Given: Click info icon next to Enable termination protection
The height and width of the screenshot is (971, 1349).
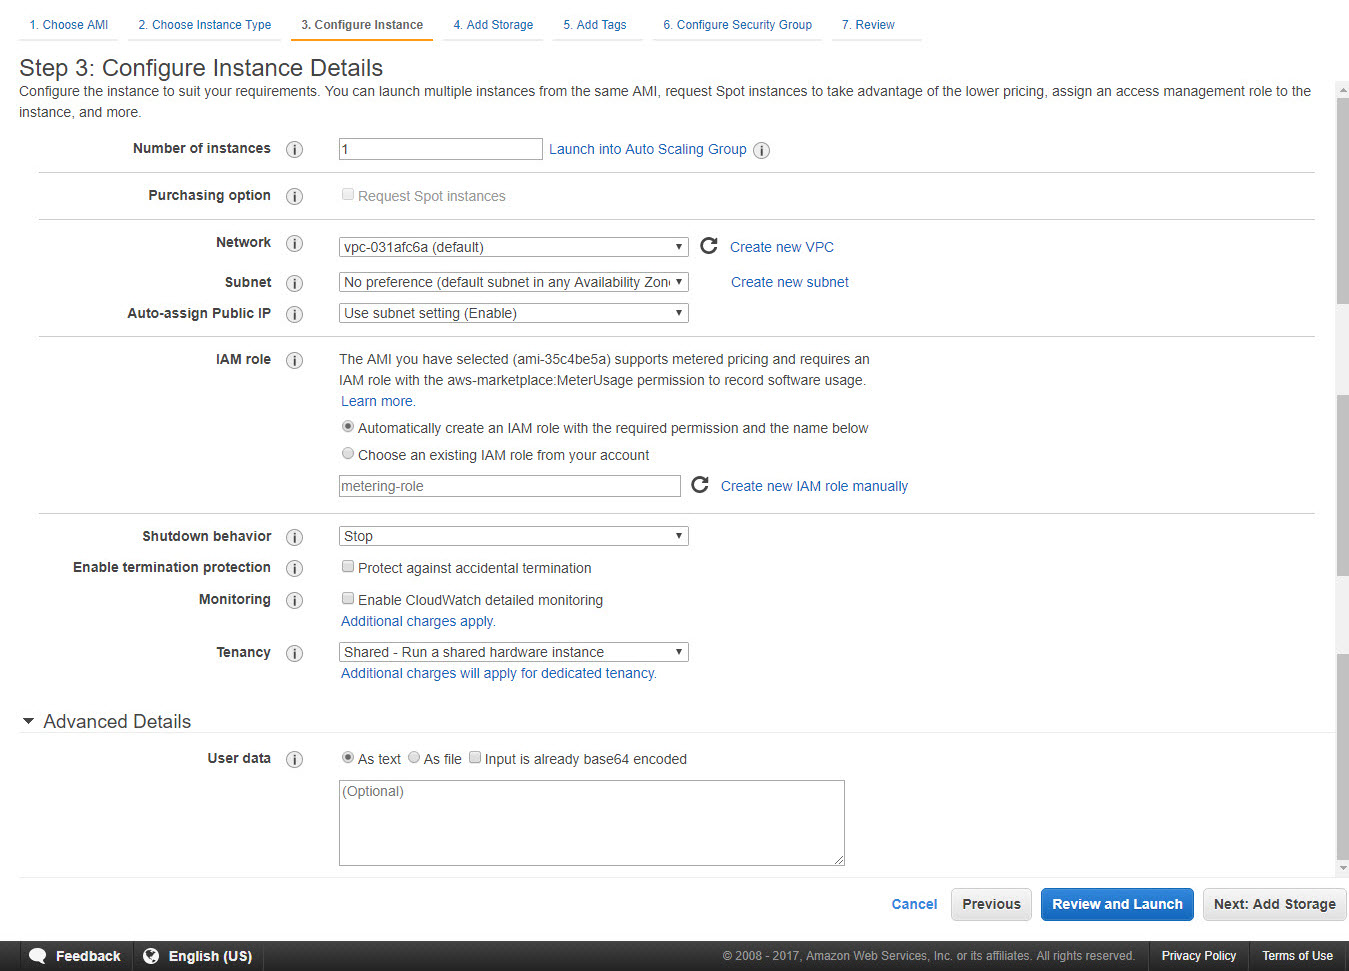Looking at the screenshot, I should click(x=294, y=568).
